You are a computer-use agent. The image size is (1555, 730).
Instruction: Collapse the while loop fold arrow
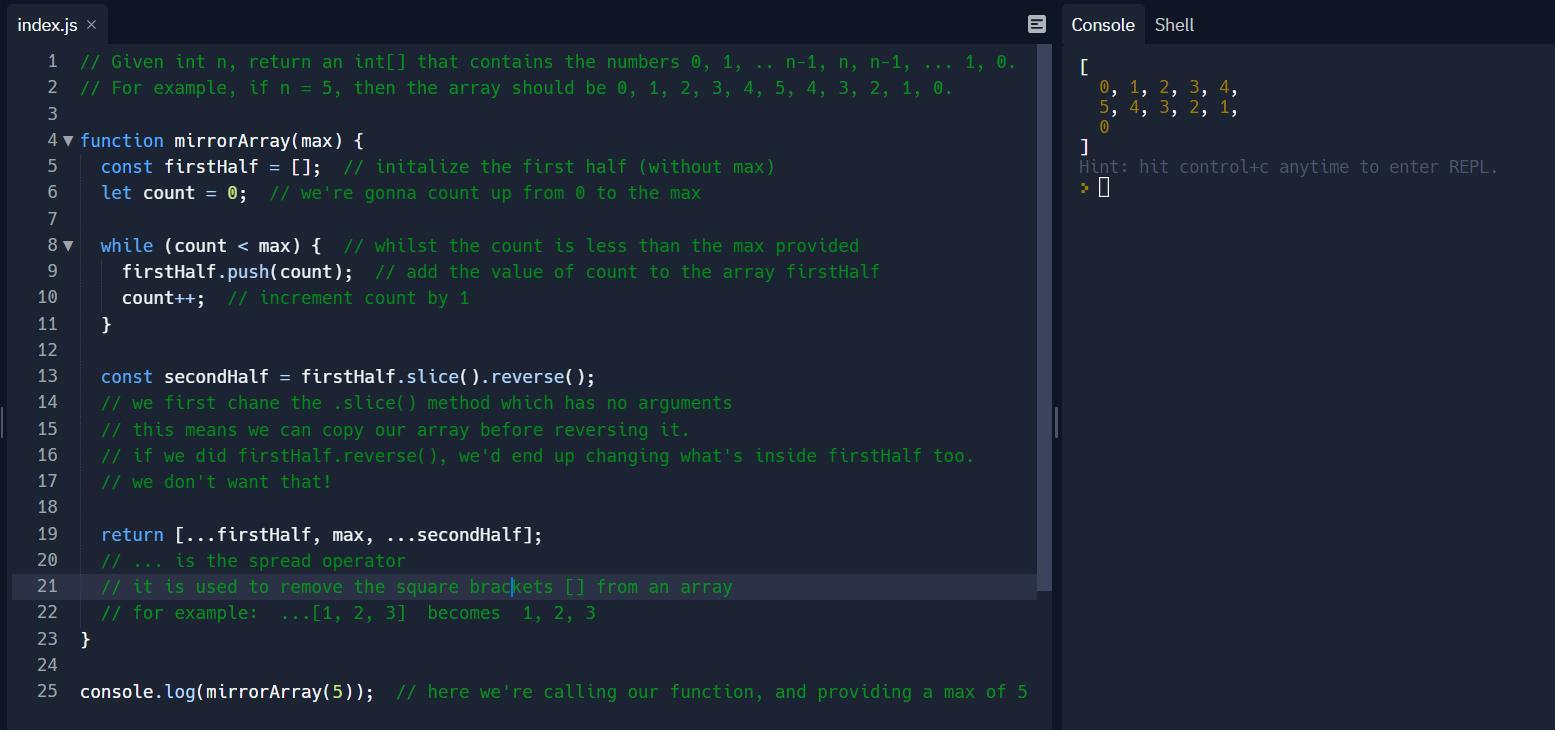(68, 246)
